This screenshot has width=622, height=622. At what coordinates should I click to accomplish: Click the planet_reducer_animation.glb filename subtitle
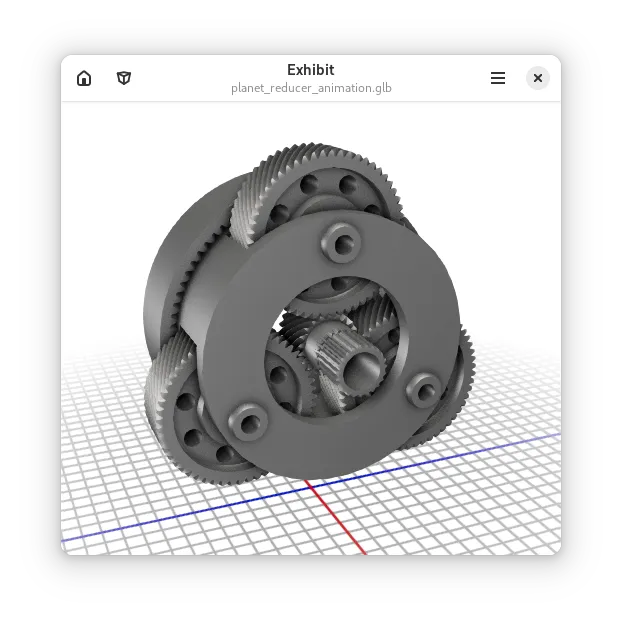click(x=311, y=88)
